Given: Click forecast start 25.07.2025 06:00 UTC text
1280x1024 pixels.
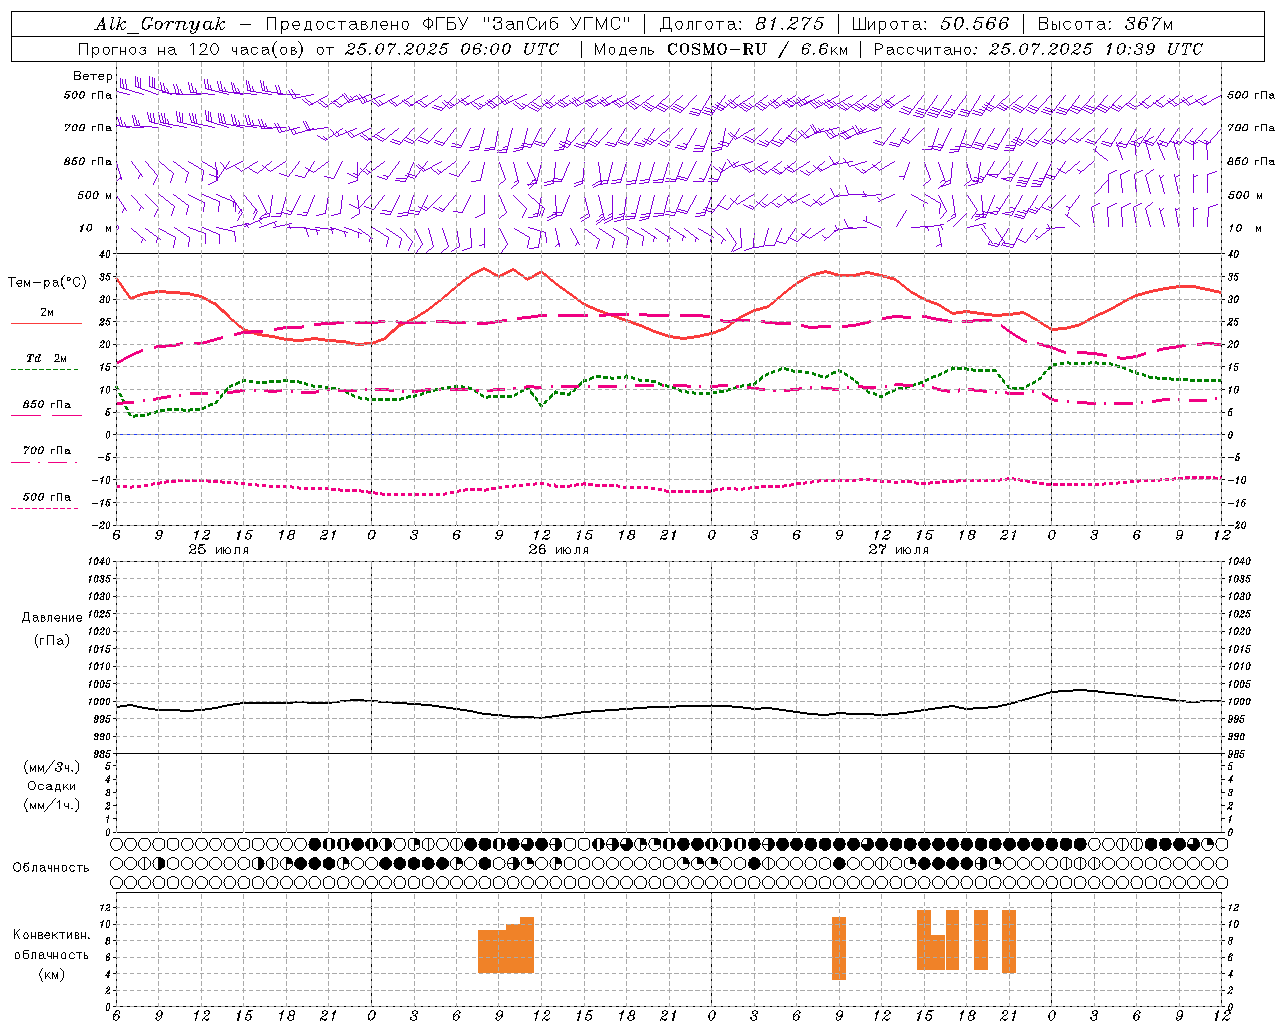Looking at the screenshot, I should tap(452, 49).
